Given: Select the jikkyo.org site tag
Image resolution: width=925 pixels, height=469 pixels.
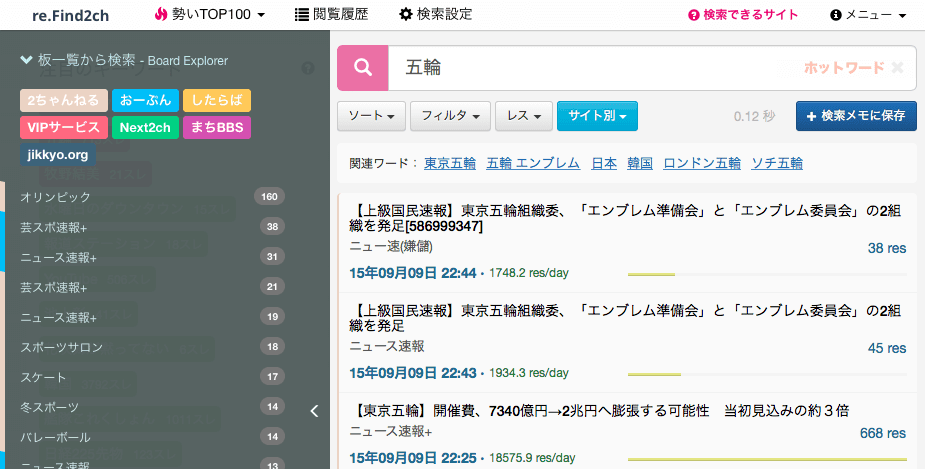Looking at the screenshot, I should (x=58, y=155).
